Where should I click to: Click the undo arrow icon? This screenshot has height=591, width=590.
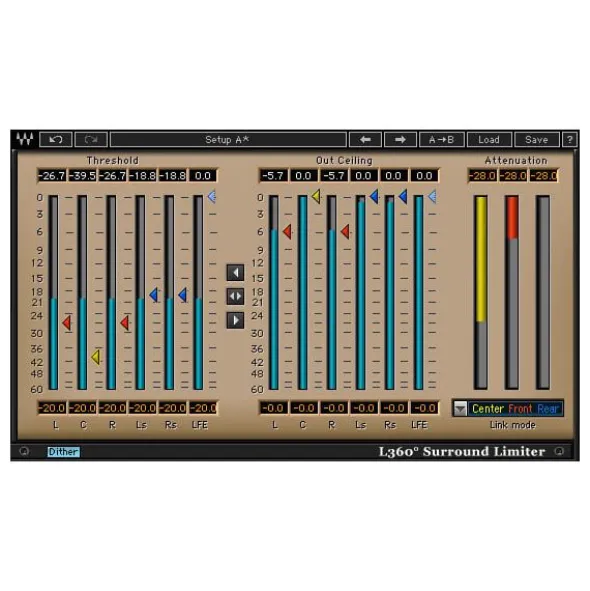pos(56,140)
